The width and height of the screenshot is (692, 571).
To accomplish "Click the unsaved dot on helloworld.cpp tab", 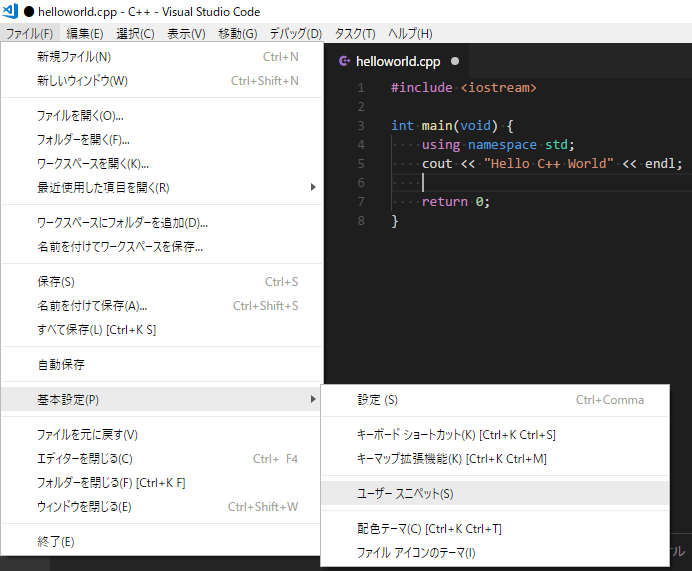I will 455,61.
